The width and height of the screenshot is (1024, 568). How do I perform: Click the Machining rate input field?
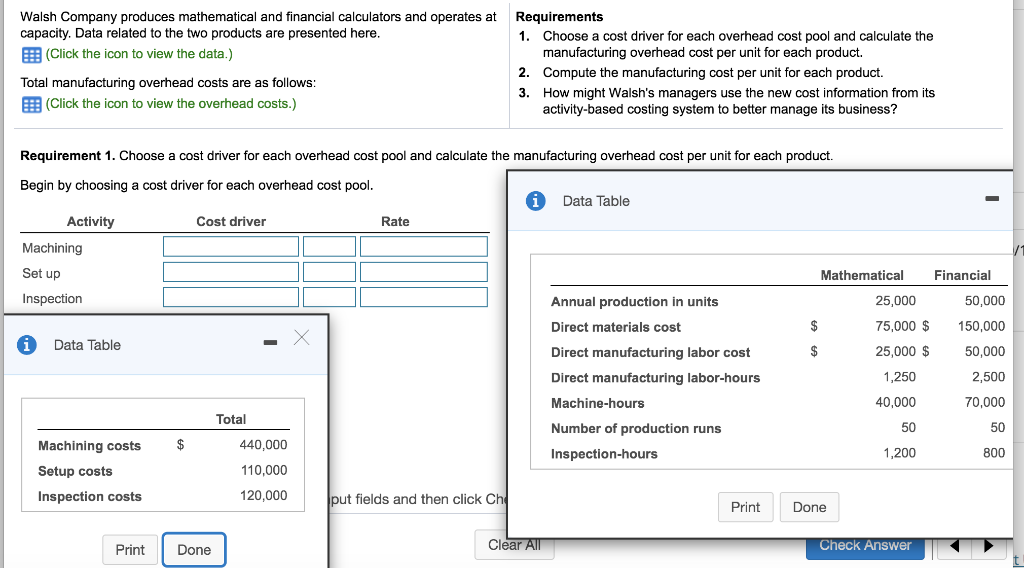[424, 247]
